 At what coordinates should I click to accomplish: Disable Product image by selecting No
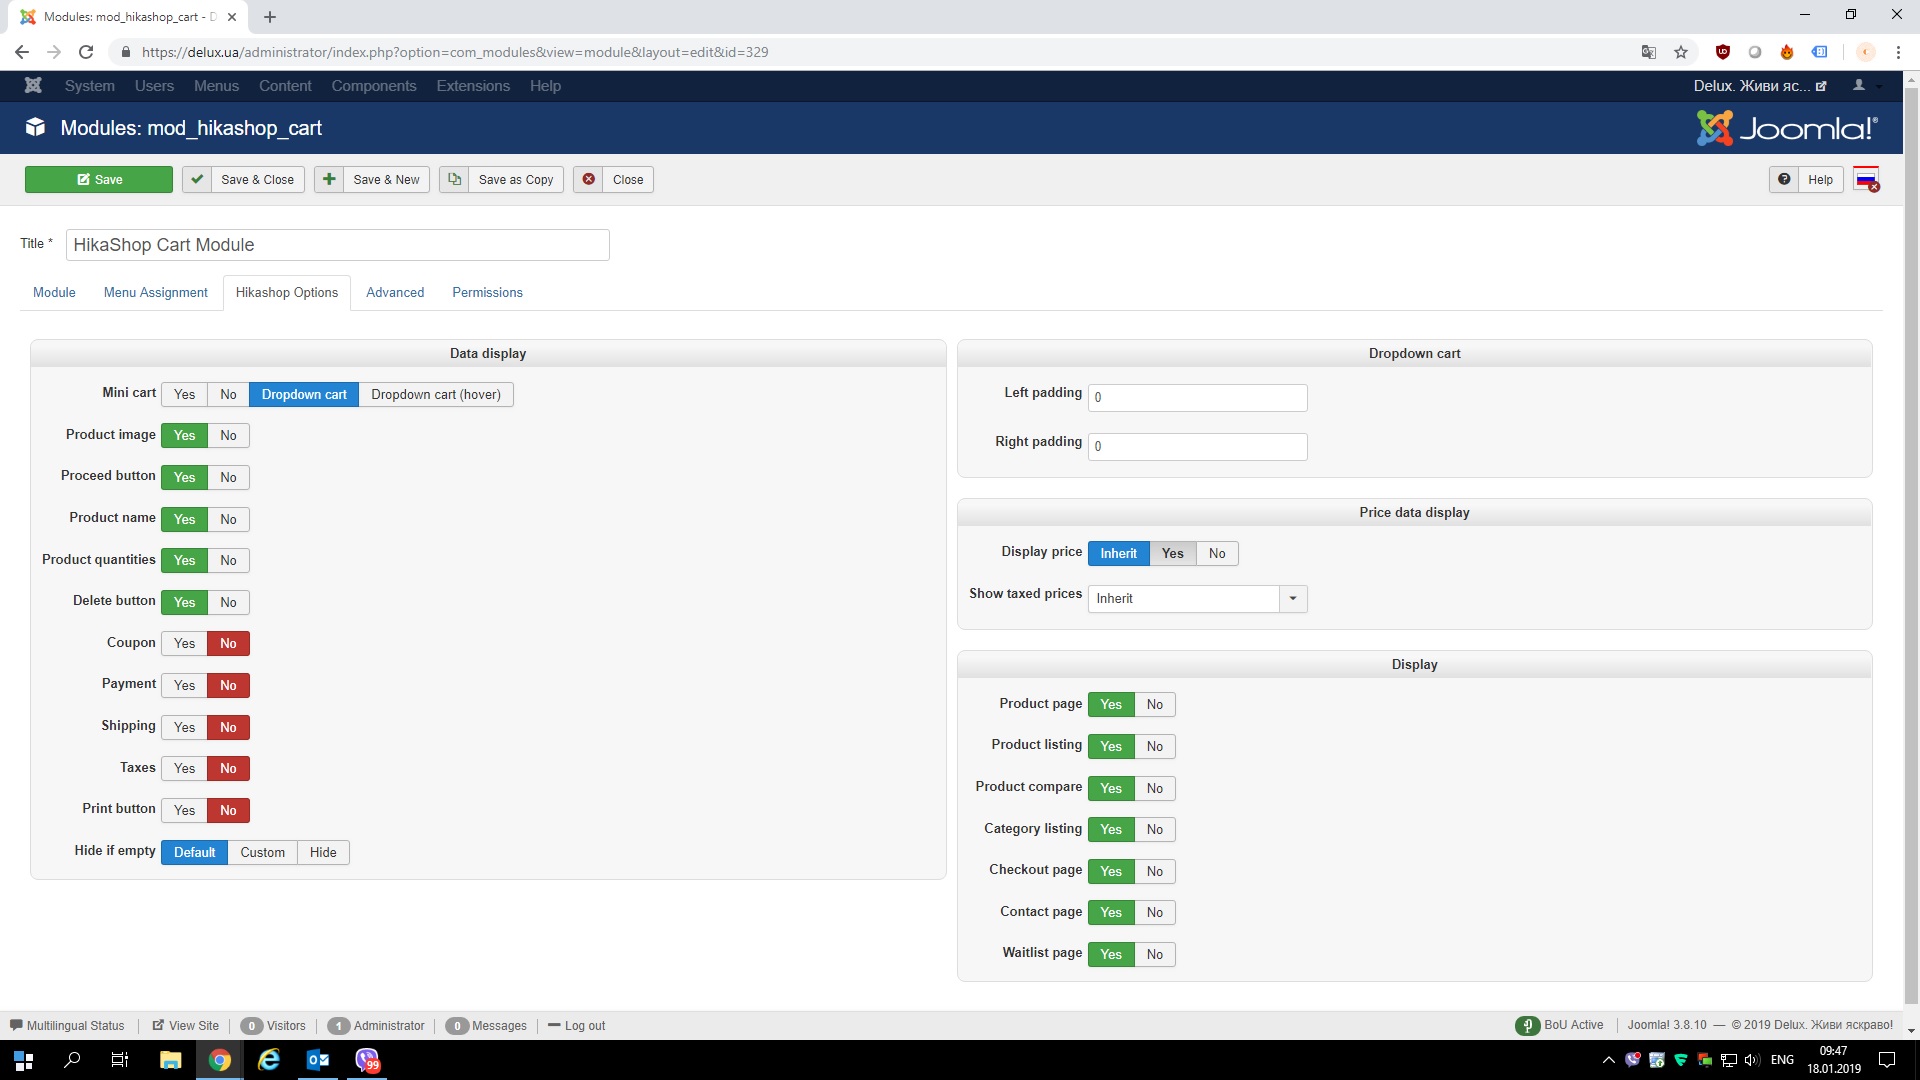pyautogui.click(x=228, y=436)
